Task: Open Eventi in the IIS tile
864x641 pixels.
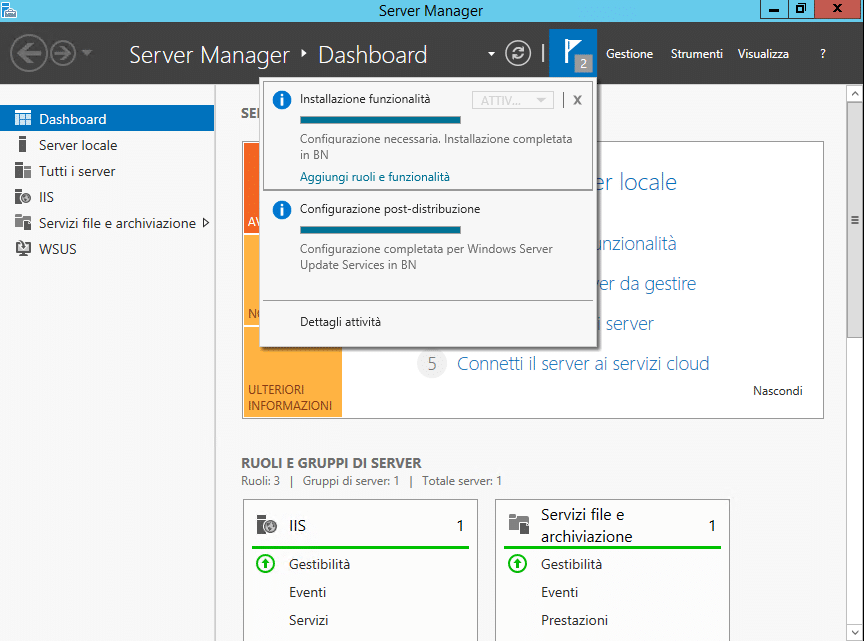Action: point(307,592)
